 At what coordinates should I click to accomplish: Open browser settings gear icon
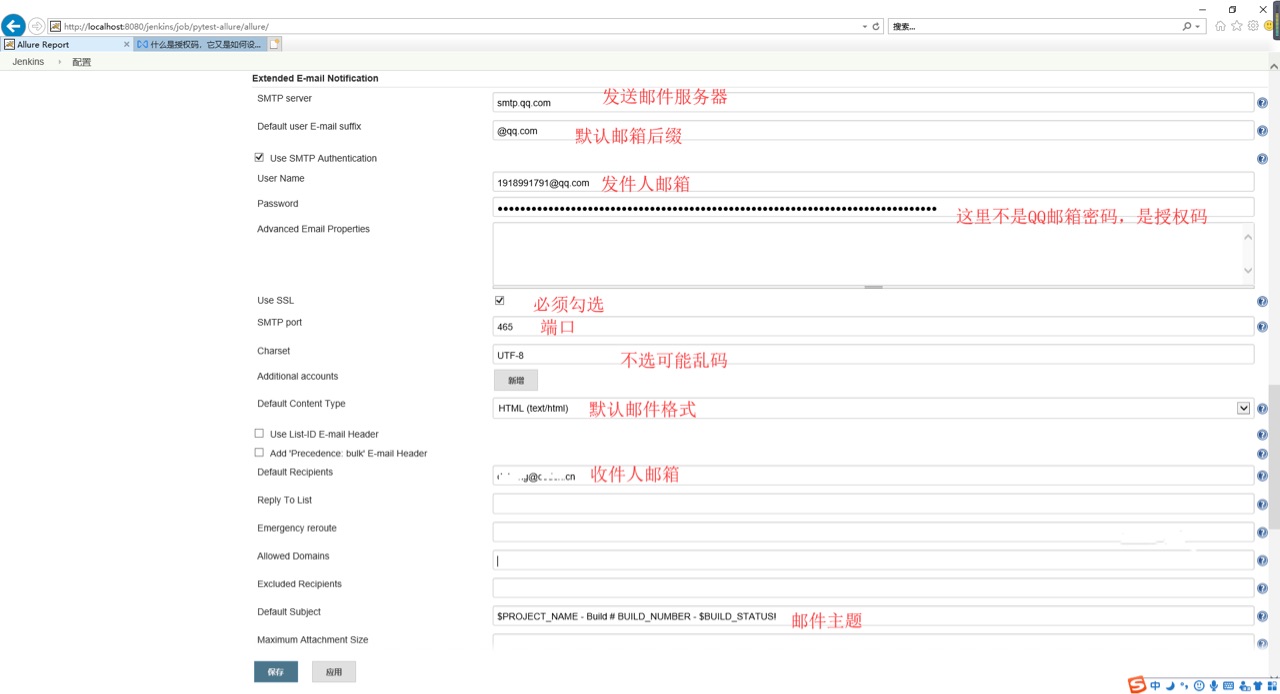(1253, 26)
